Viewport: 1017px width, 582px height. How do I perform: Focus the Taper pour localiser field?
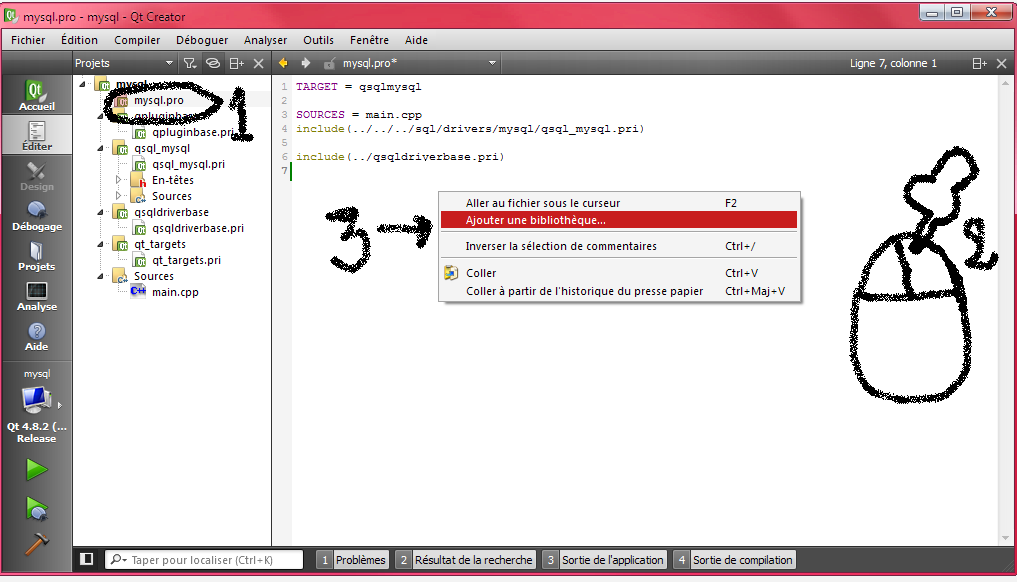click(x=204, y=559)
